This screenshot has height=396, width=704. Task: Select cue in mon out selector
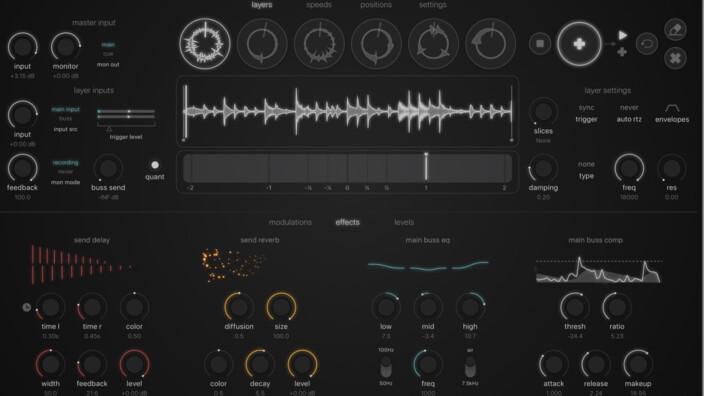[108, 54]
